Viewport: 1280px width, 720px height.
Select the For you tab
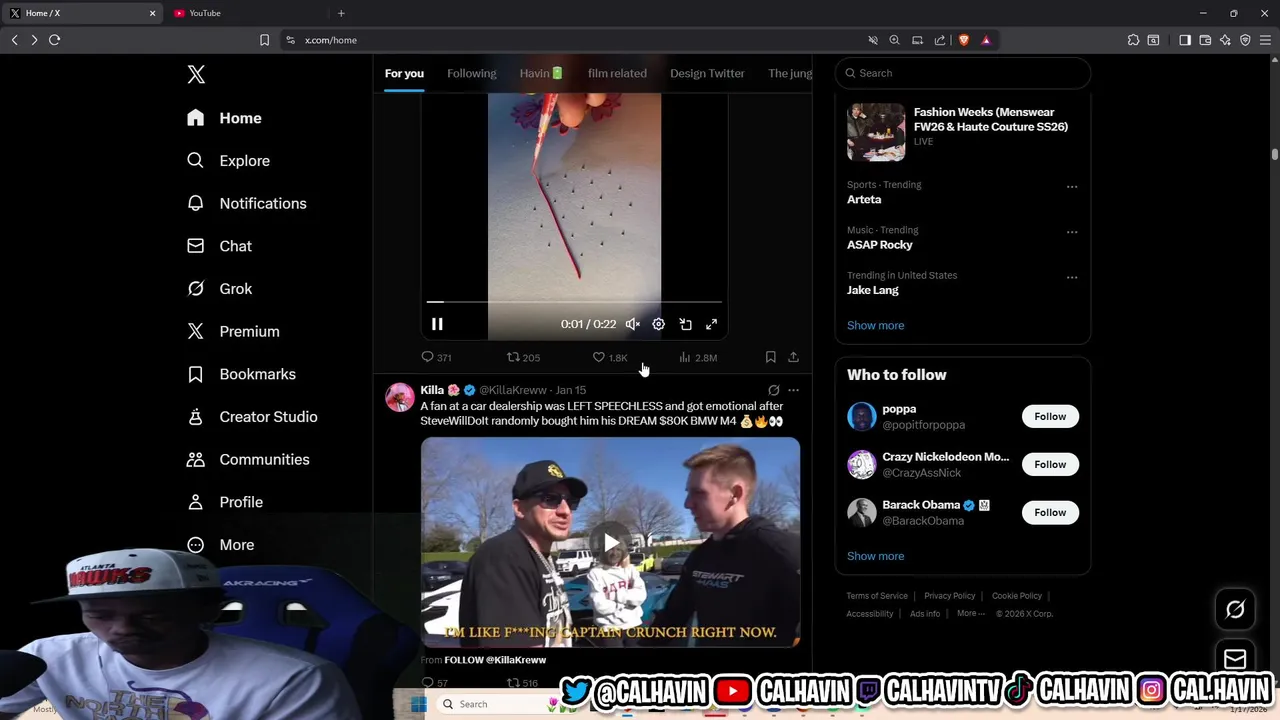pos(404,73)
